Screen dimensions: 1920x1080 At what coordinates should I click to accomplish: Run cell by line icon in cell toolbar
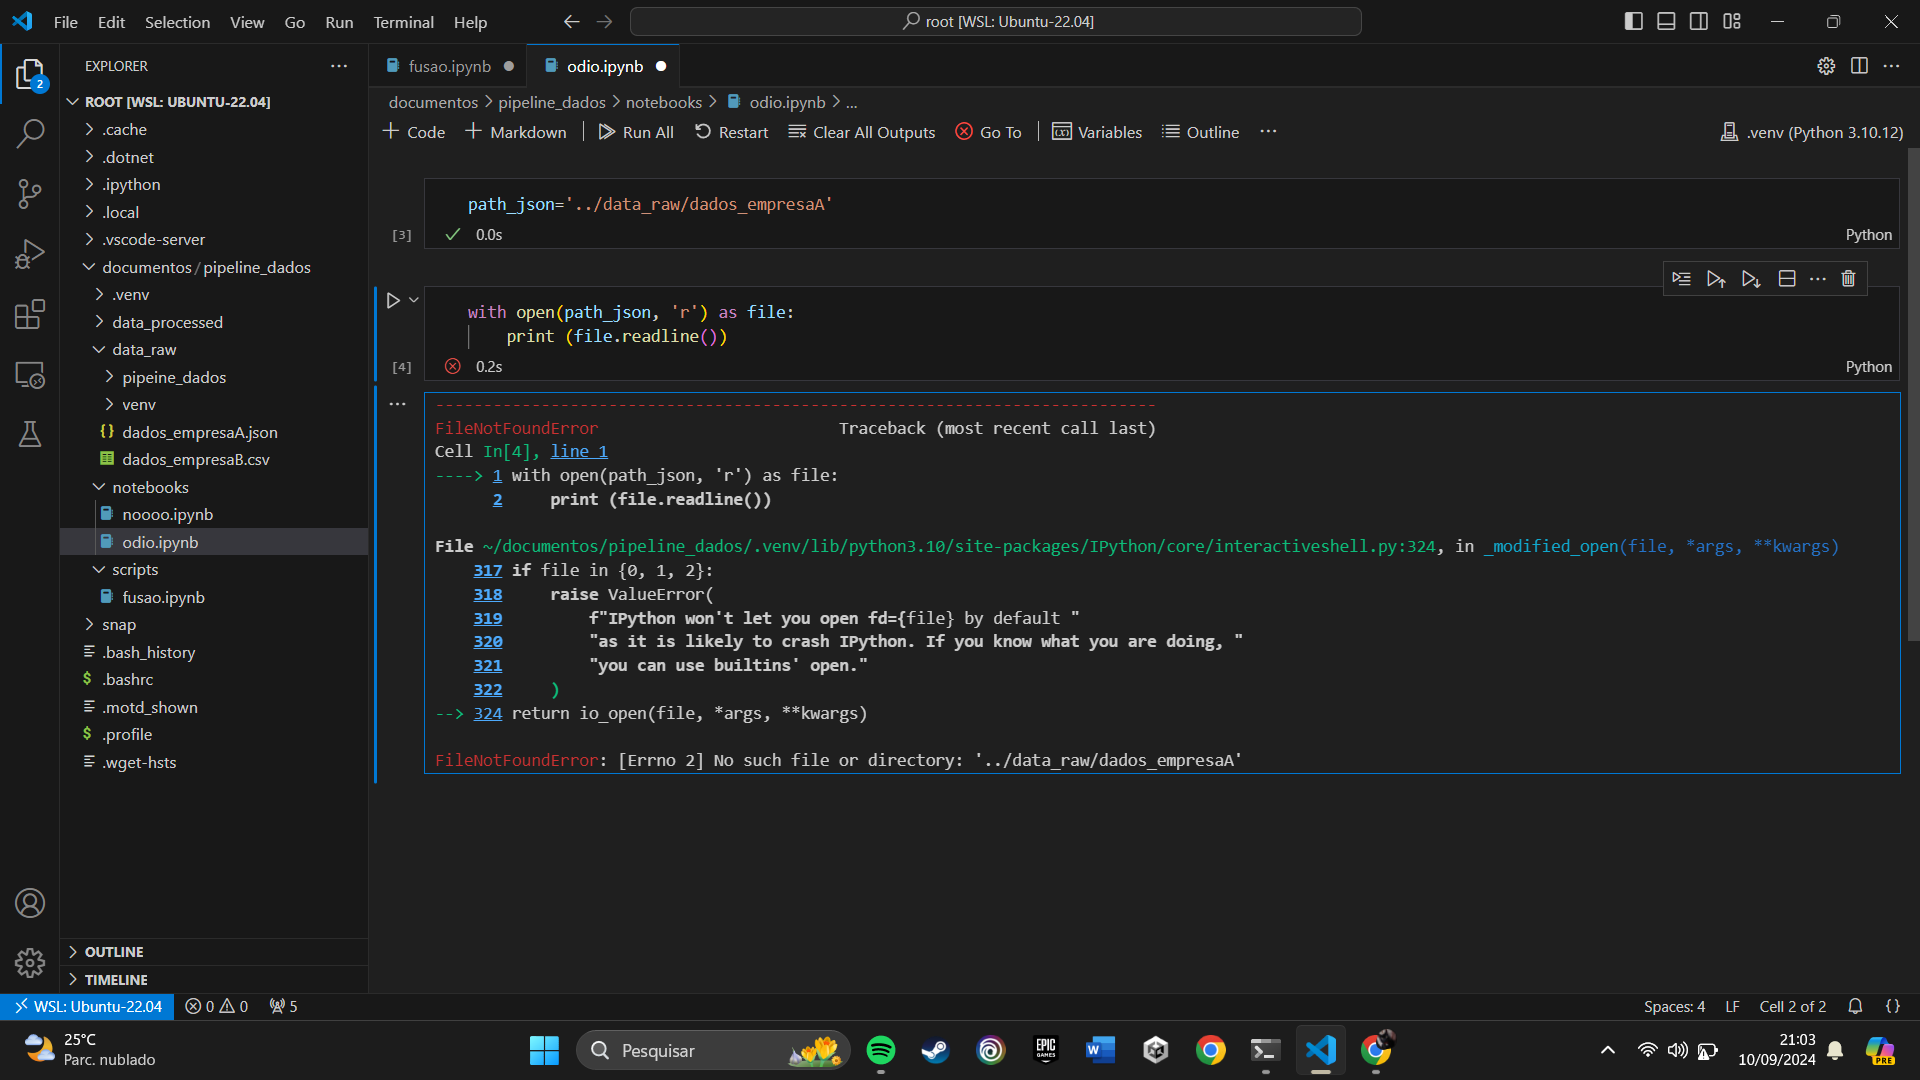1682,279
